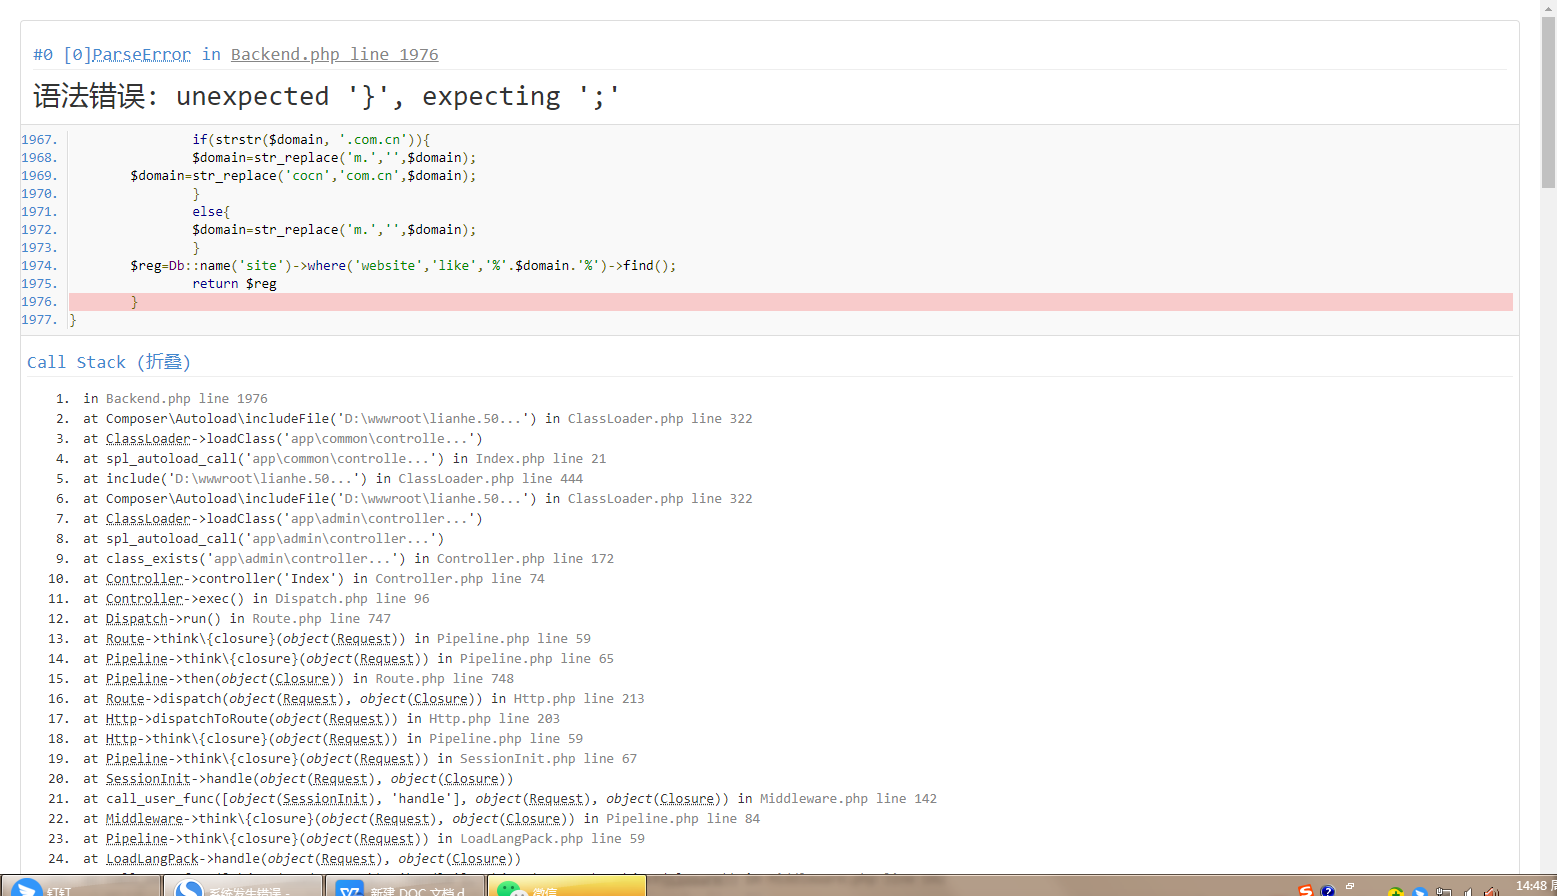Viewport: 1557px width, 896px height.
Task: Click Middleware in stack entry 22
Action: [x=144, y=818]
